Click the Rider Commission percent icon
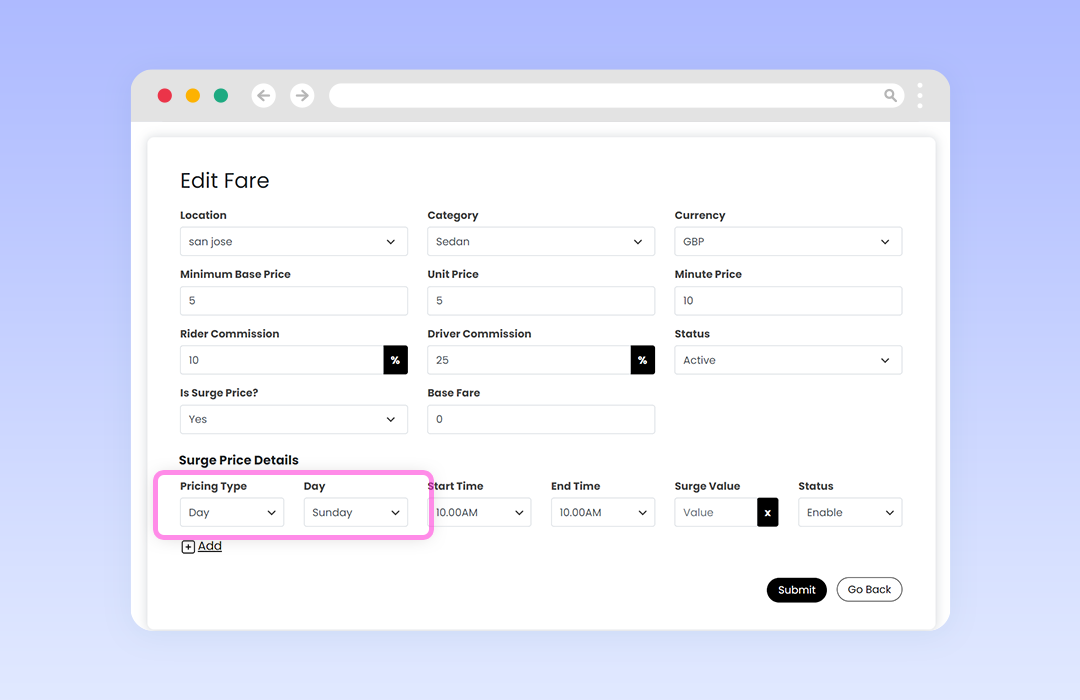This screenshot has height=700, width=1080. coord(395,360)
